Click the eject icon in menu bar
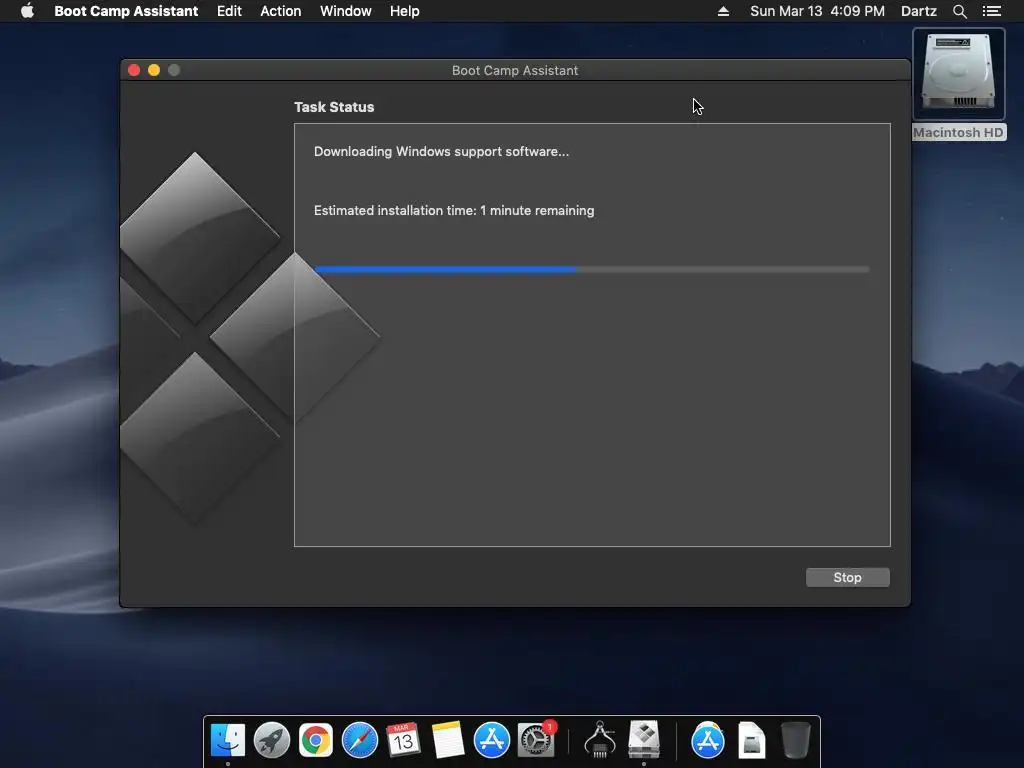This screenshot has height=768, width=1024. tap(723, 11)
